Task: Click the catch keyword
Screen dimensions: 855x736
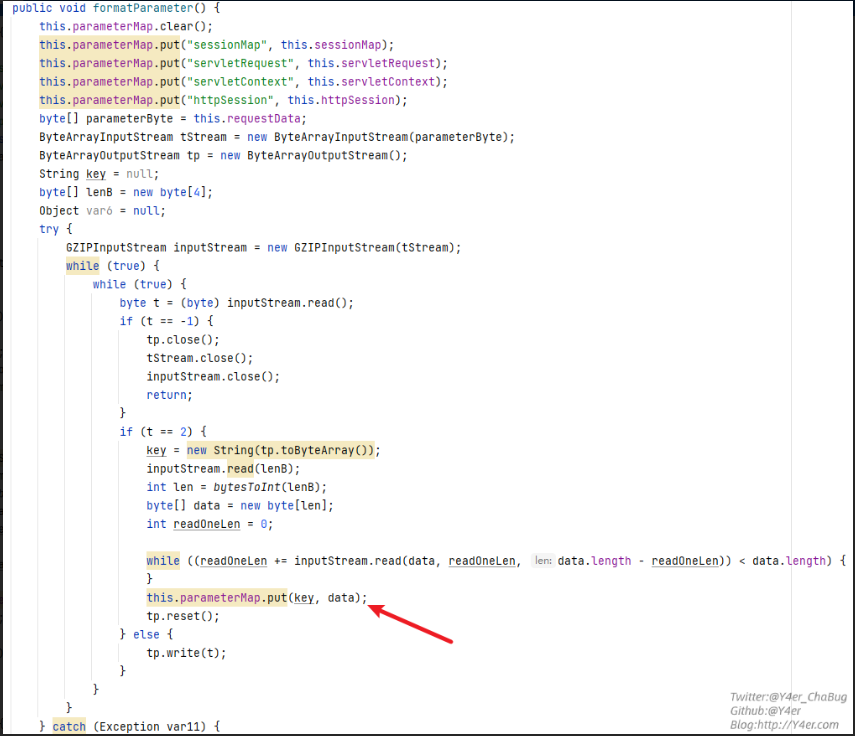Action: (x=69, y=727)
